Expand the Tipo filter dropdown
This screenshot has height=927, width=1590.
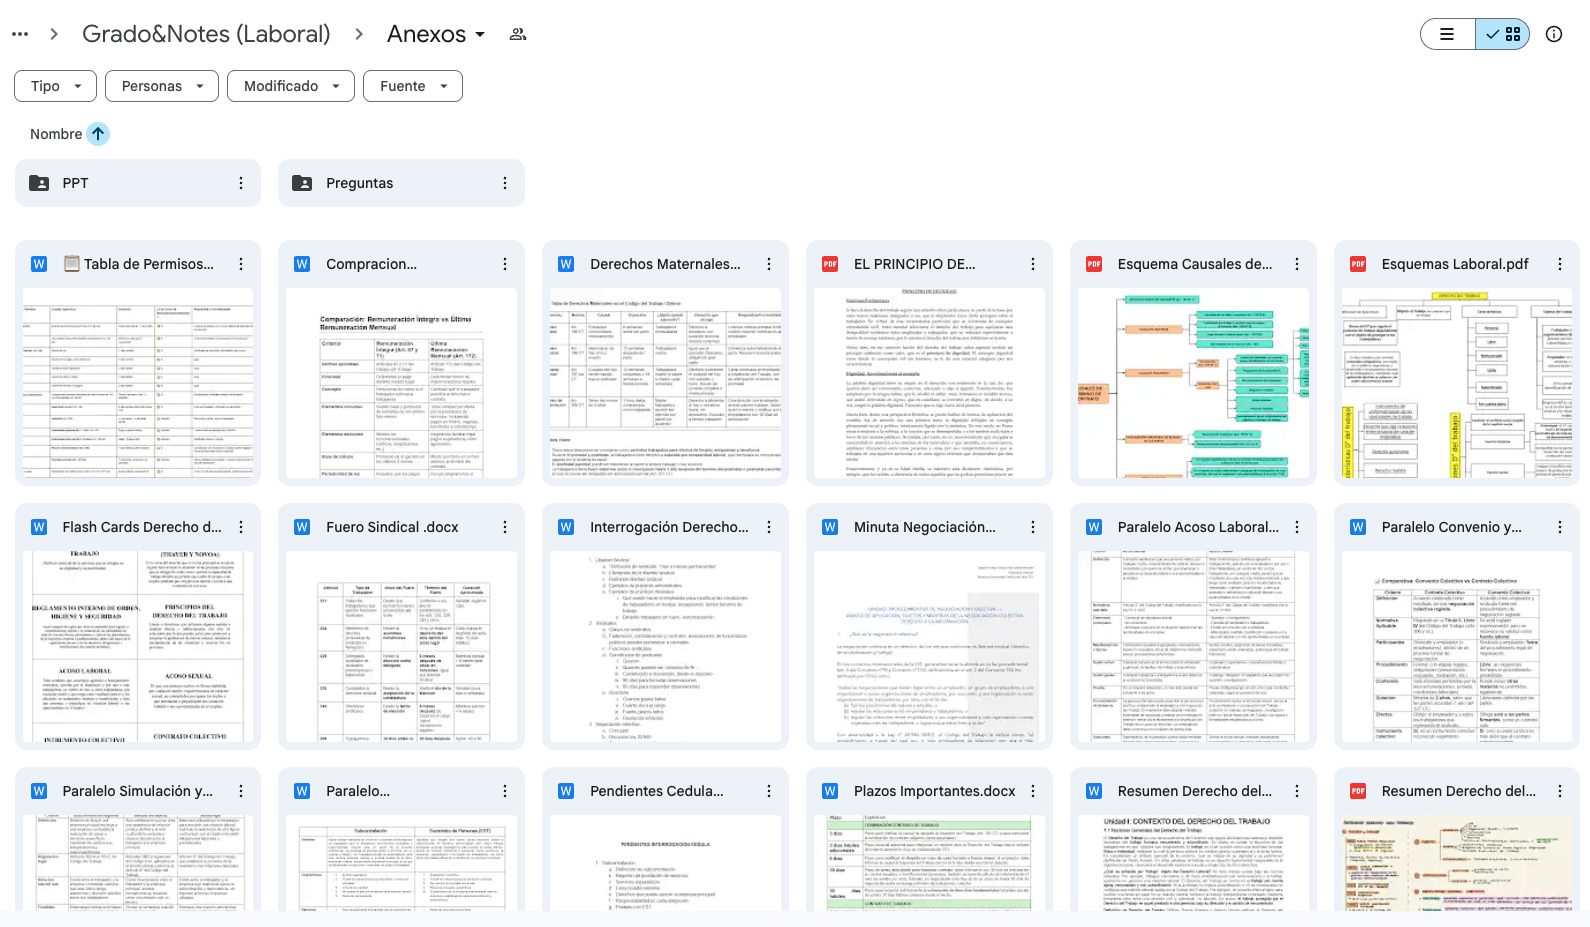(x=55, y=86)
